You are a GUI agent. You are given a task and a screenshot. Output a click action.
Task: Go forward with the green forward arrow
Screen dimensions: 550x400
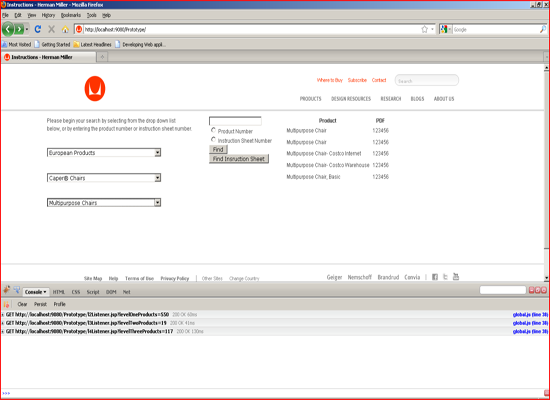pyautogui.click(x=19, y=29)
